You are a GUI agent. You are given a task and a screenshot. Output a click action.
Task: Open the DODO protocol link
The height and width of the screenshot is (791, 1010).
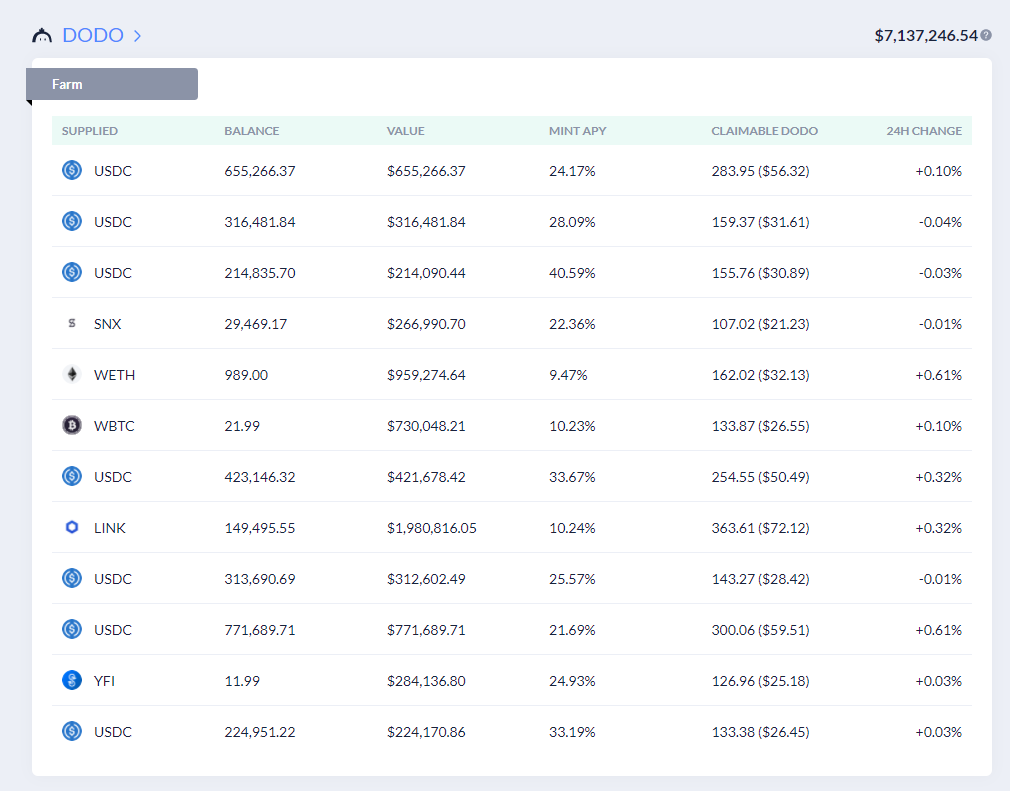point(93,35)
